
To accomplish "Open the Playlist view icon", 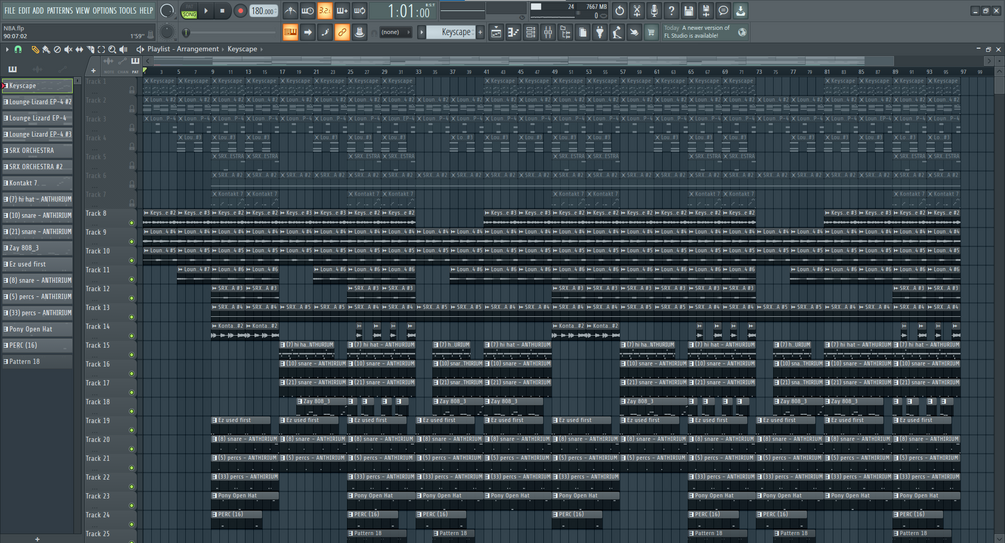I will pyautogui.click(x=495, y=32).
